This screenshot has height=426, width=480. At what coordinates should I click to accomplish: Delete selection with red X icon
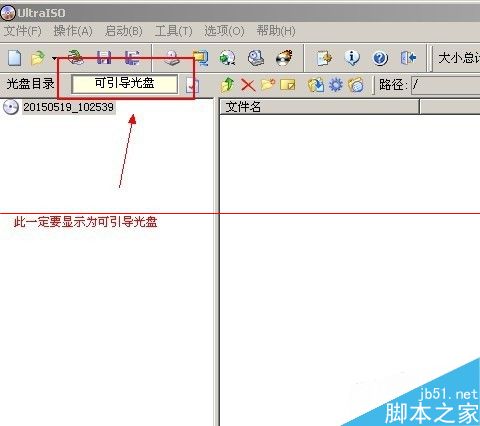pos(248,85)
